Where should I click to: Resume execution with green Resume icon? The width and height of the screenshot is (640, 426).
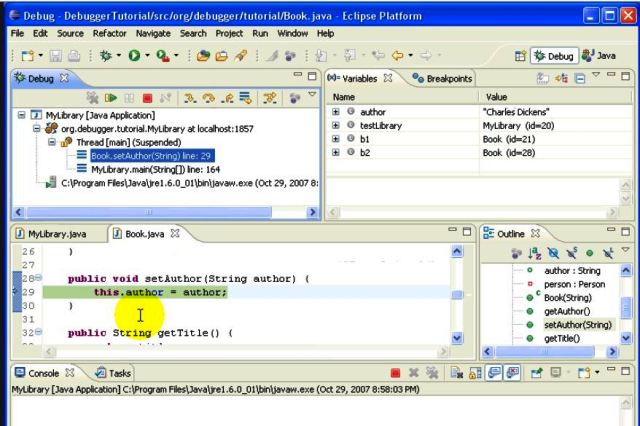coord(111,98)
